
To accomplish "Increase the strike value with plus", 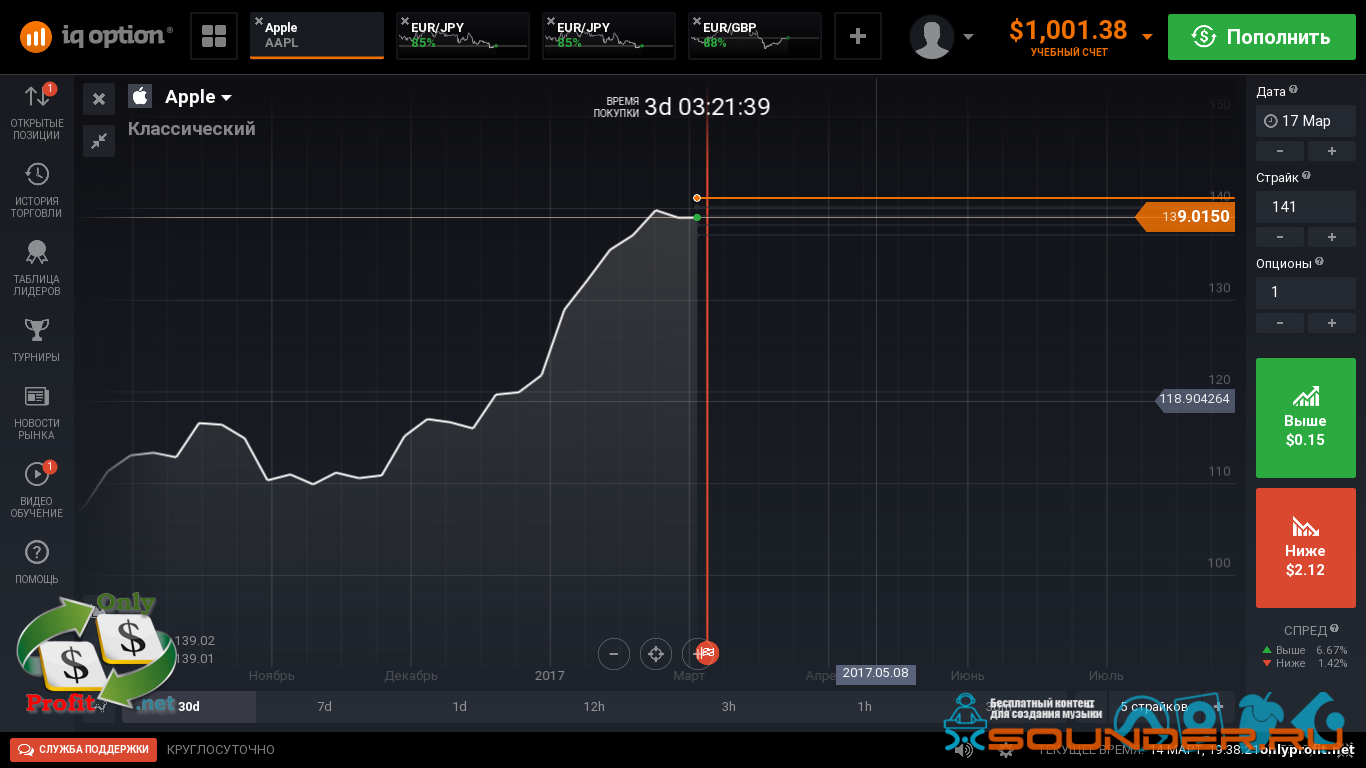I will tap(1332, 237).
